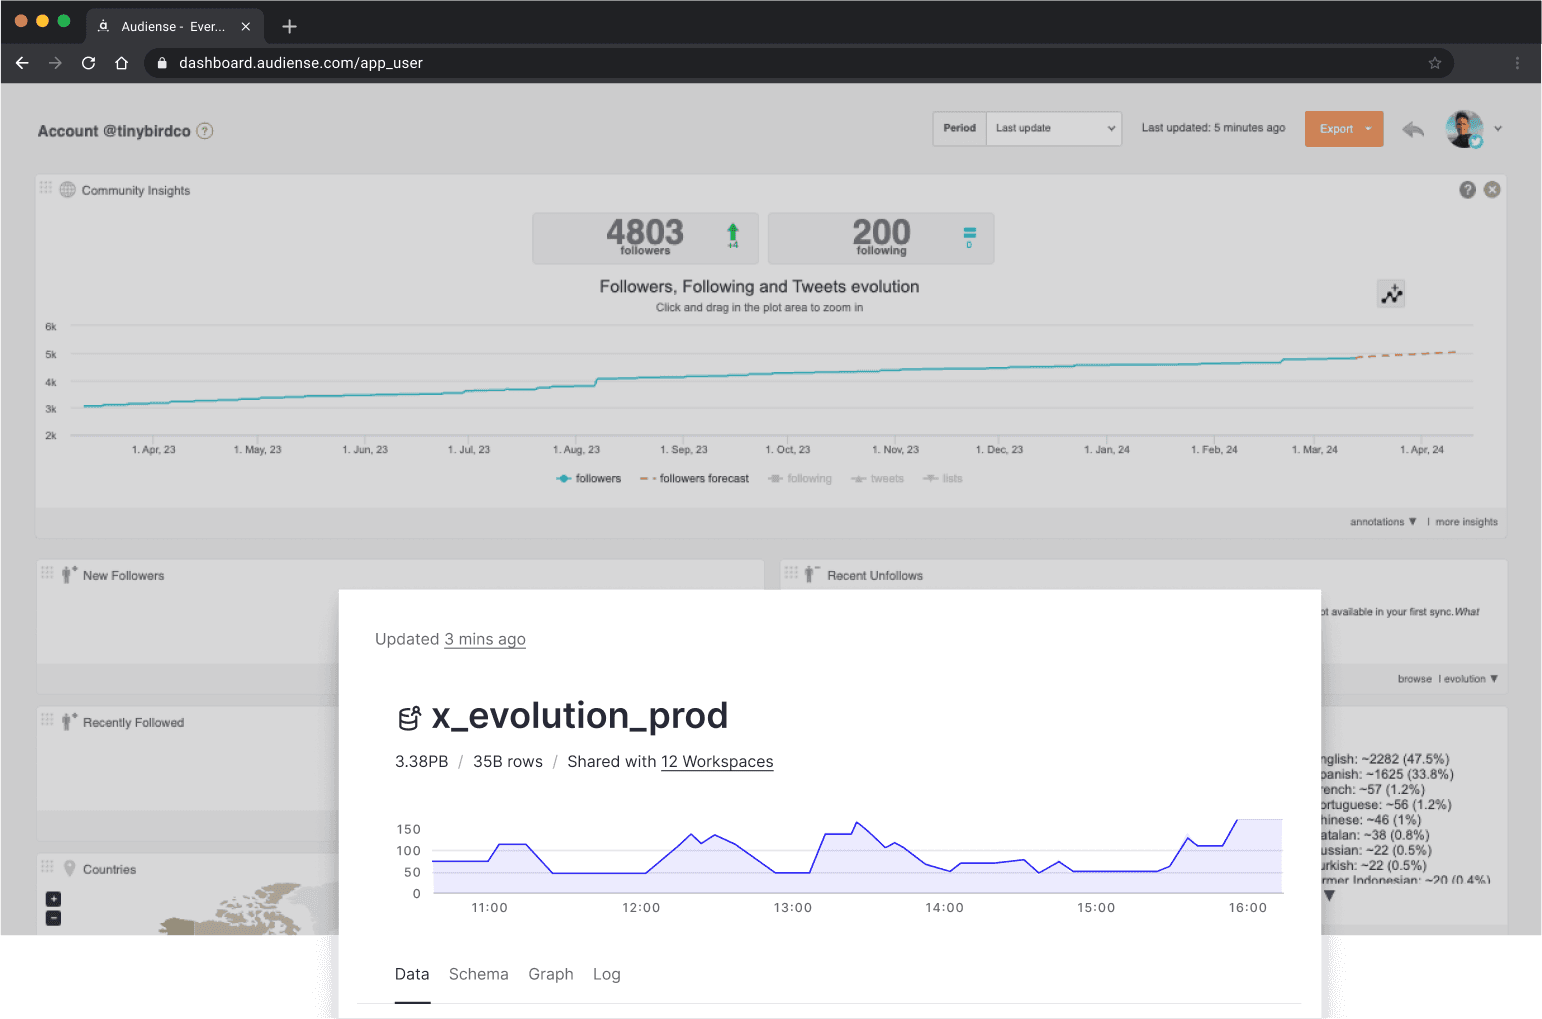This screenshot has height=1019, width=1542.
Task: Click the 3 mins ago updated link
Action: [485, 639]
